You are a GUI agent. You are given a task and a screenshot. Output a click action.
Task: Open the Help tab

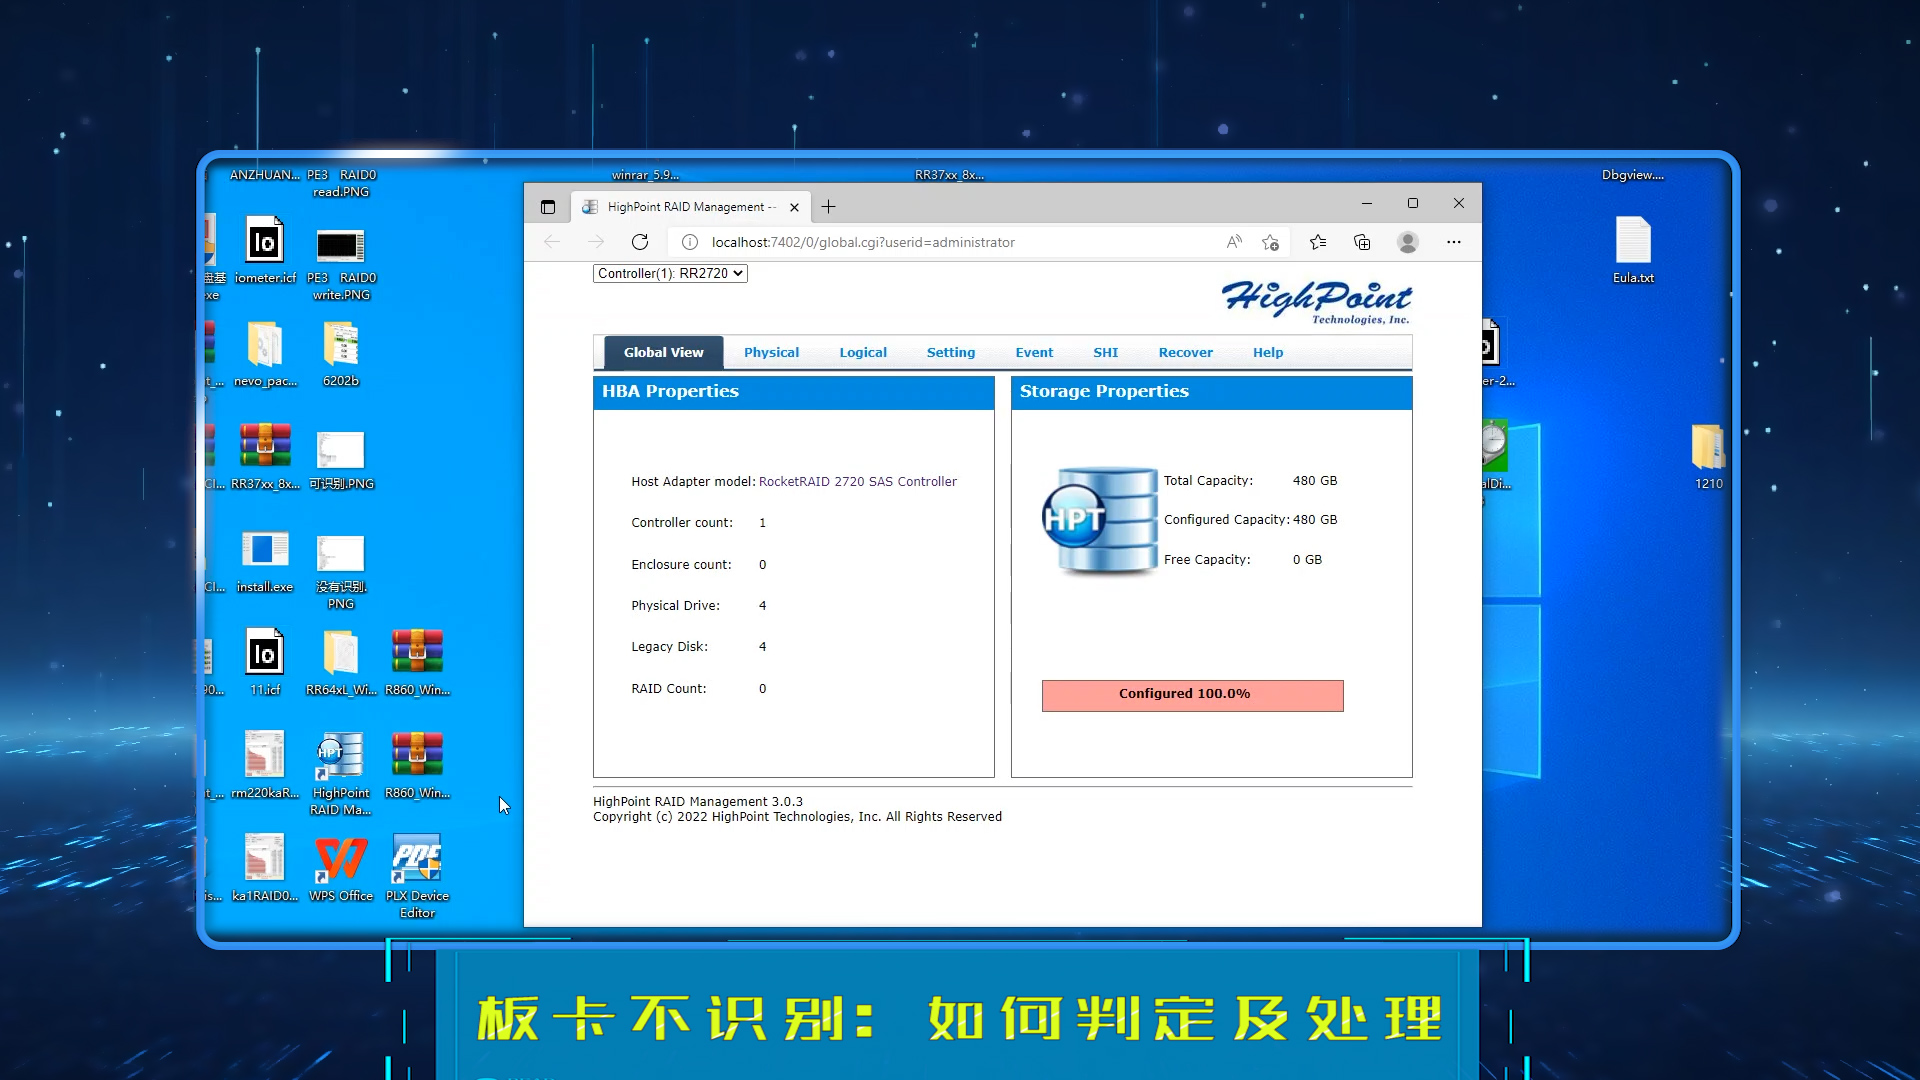(x=1268, y=352)
